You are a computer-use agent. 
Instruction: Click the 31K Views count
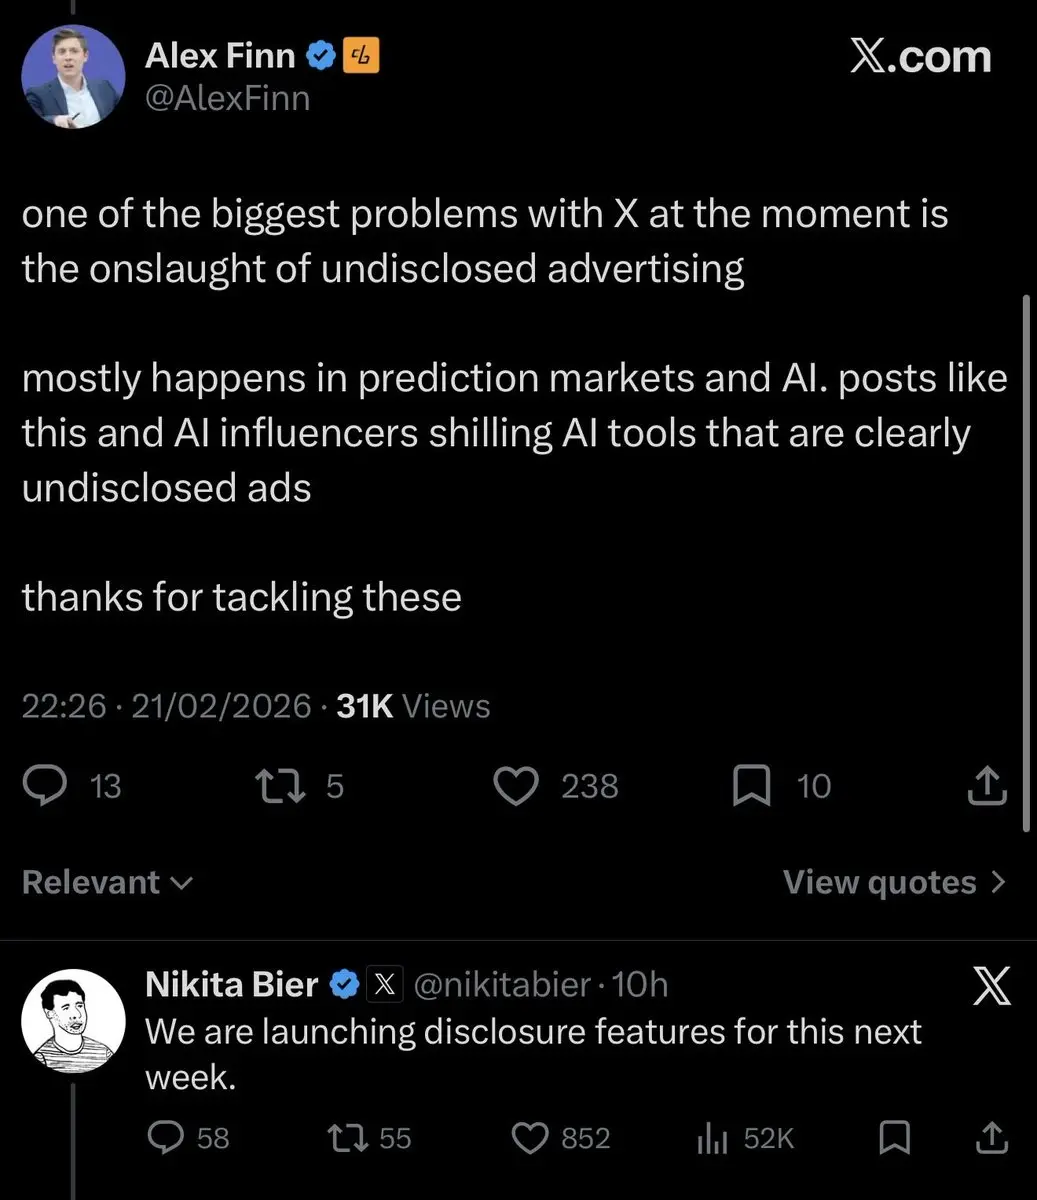coord(413,706)
